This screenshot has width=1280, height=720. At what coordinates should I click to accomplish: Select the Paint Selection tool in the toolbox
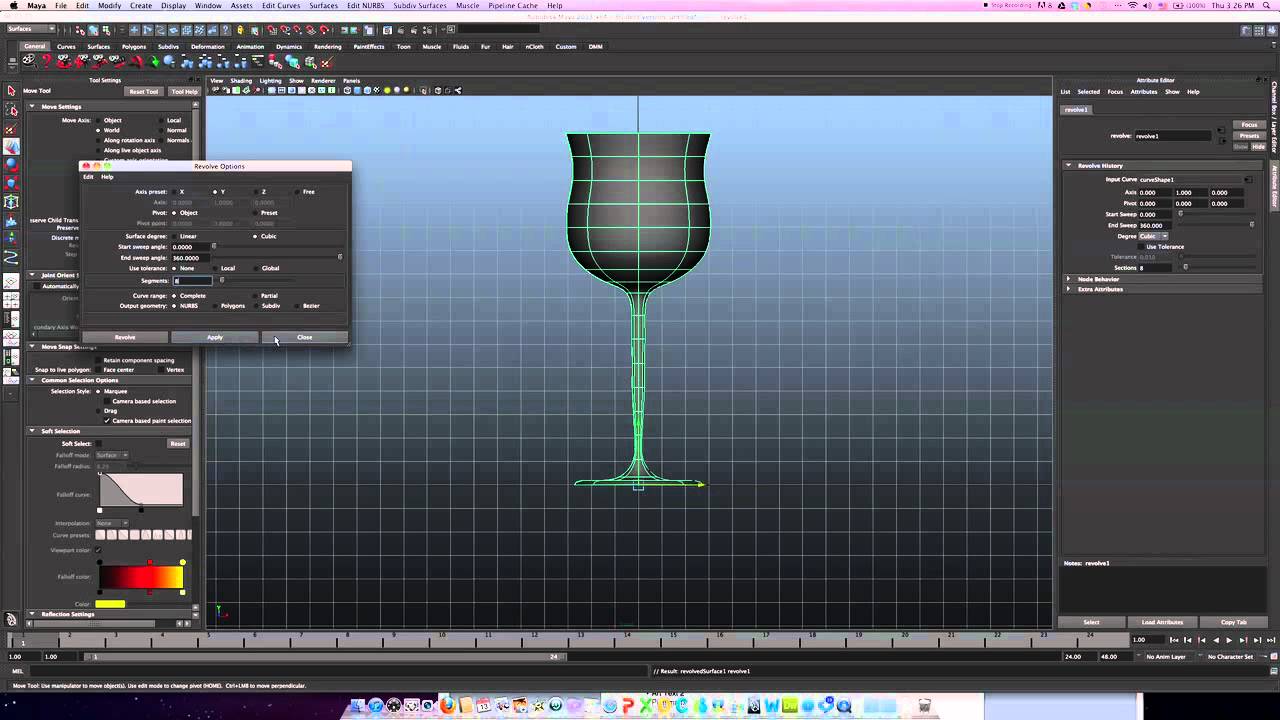point(11,129)
